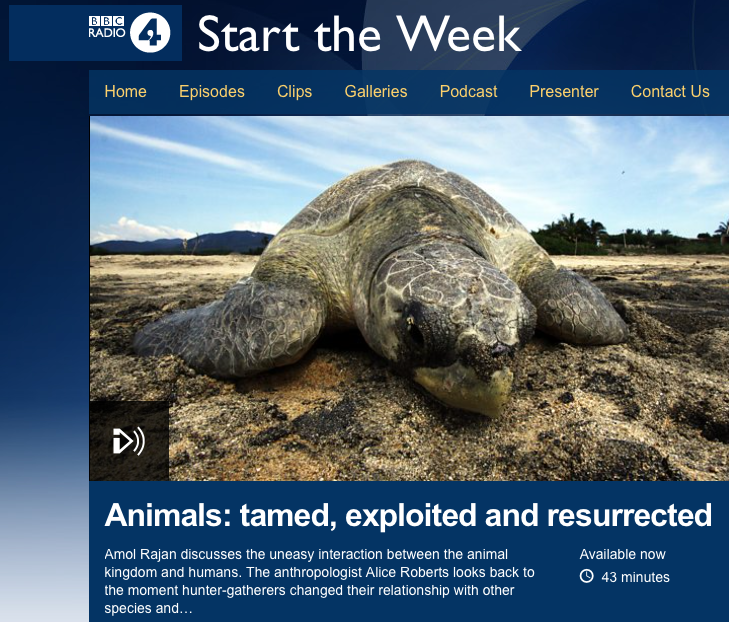The image size is (729, 622).
Task: Click the sea turtle episode image
Action: (x=409, y=298)
